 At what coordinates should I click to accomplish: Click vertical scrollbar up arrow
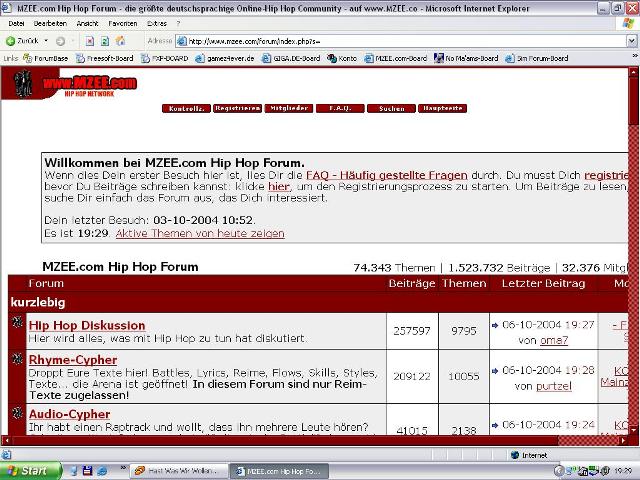(633, 73)
